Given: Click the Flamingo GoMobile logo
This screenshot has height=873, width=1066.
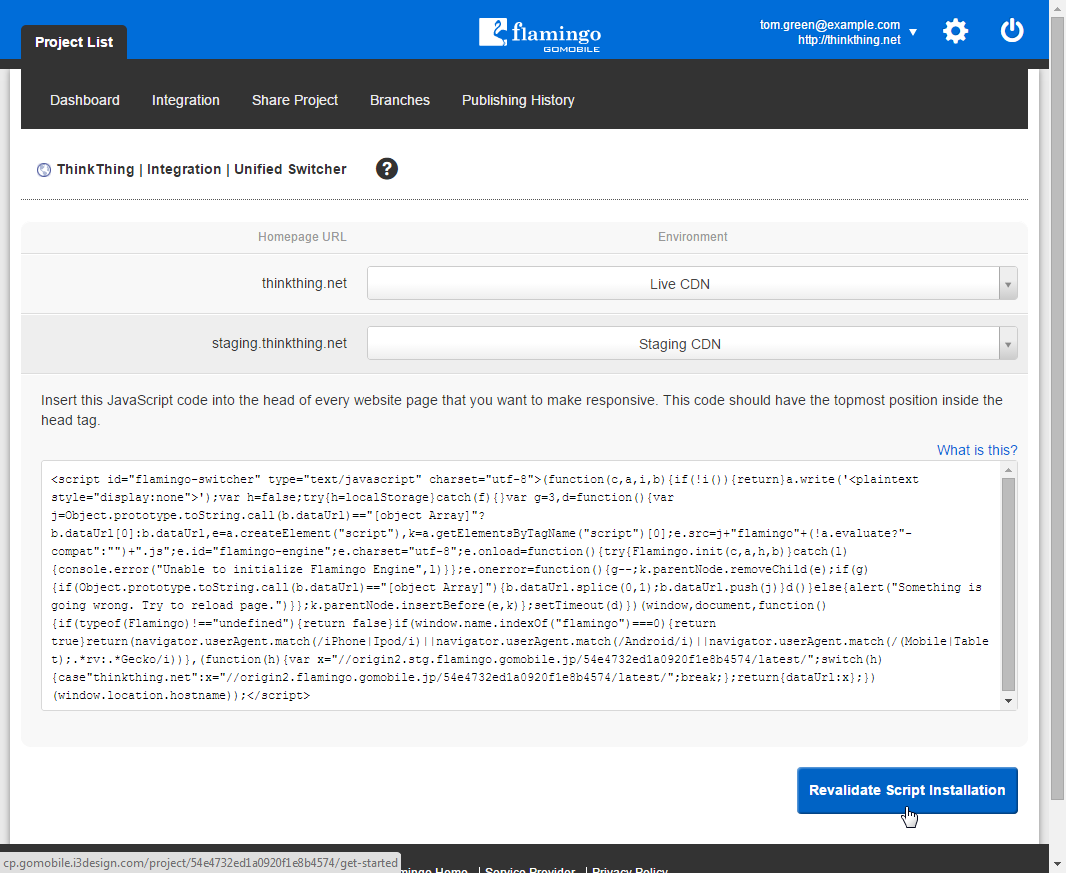Looking at the screenshot, I should point(540,35).
